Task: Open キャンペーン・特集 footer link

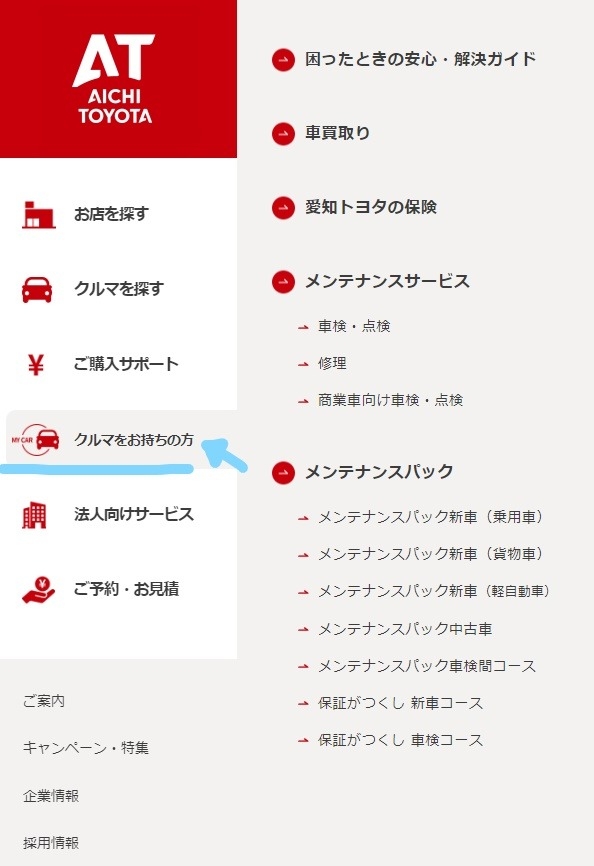Action: [x=86, y=748]
